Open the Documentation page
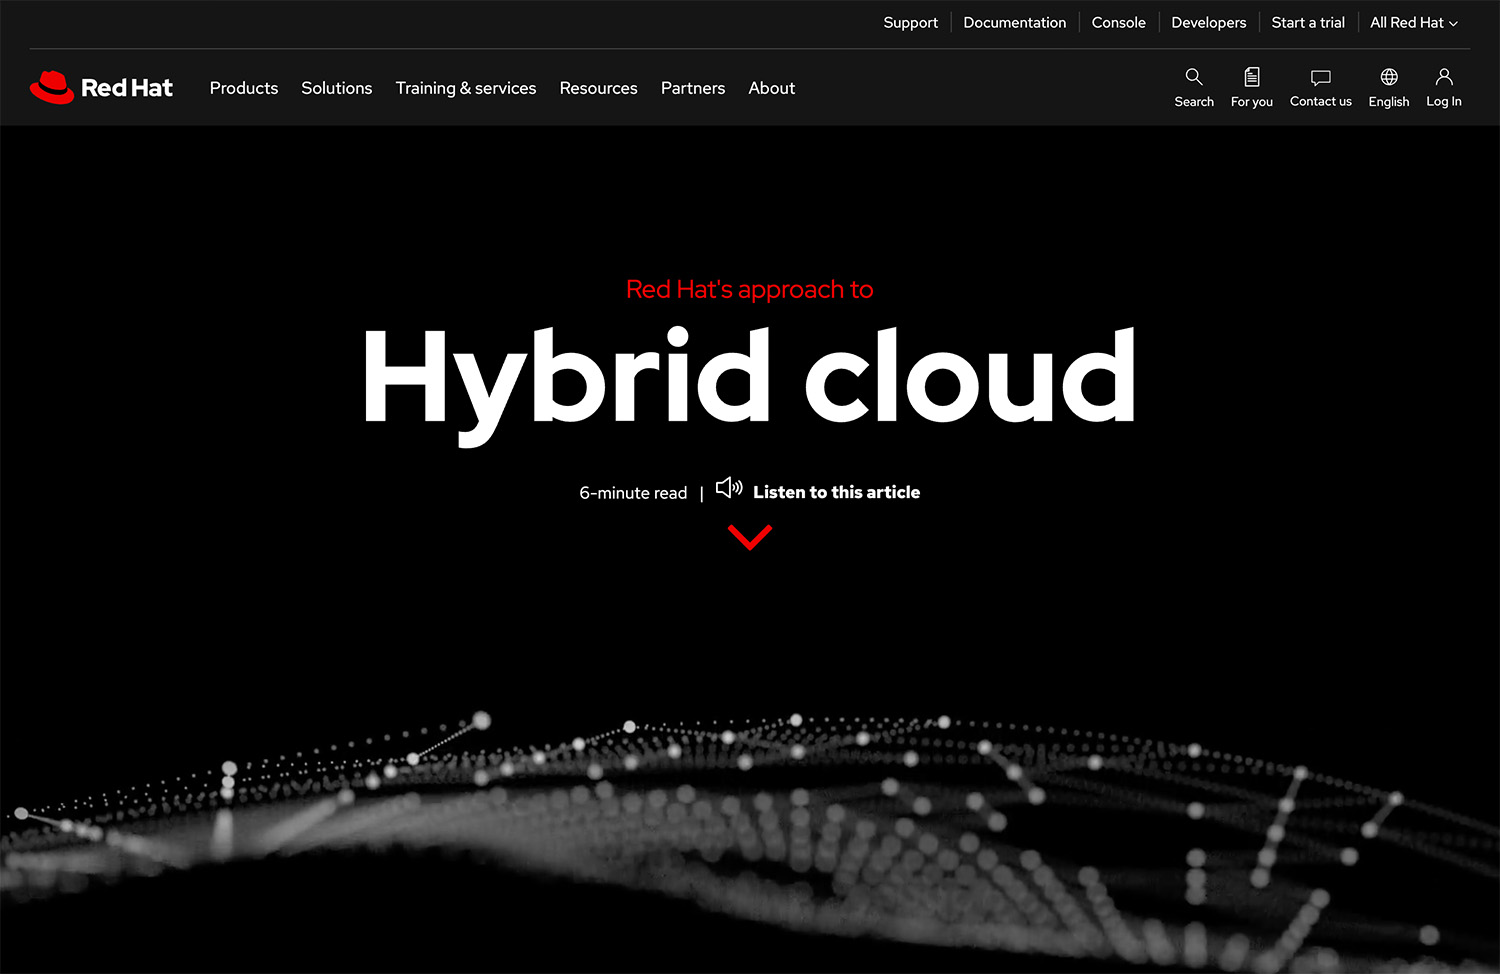 pos(1014,22)
